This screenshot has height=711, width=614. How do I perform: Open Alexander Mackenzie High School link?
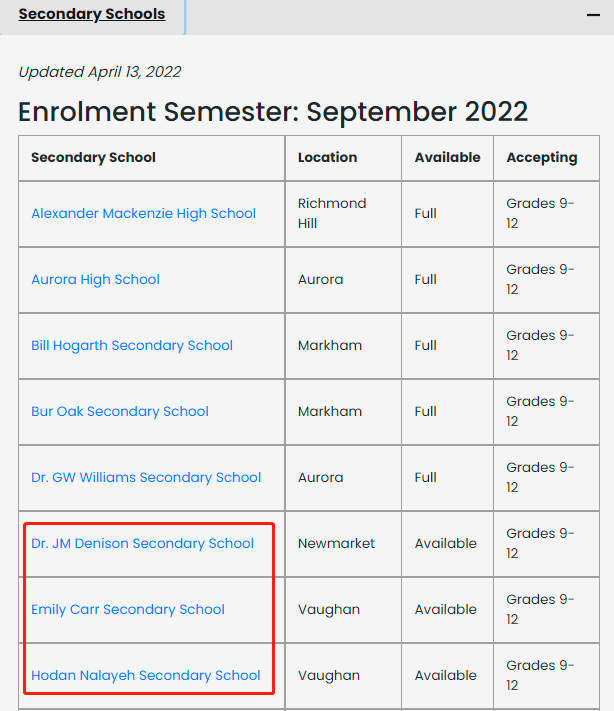pyautogui.click(x=143, y=213)
